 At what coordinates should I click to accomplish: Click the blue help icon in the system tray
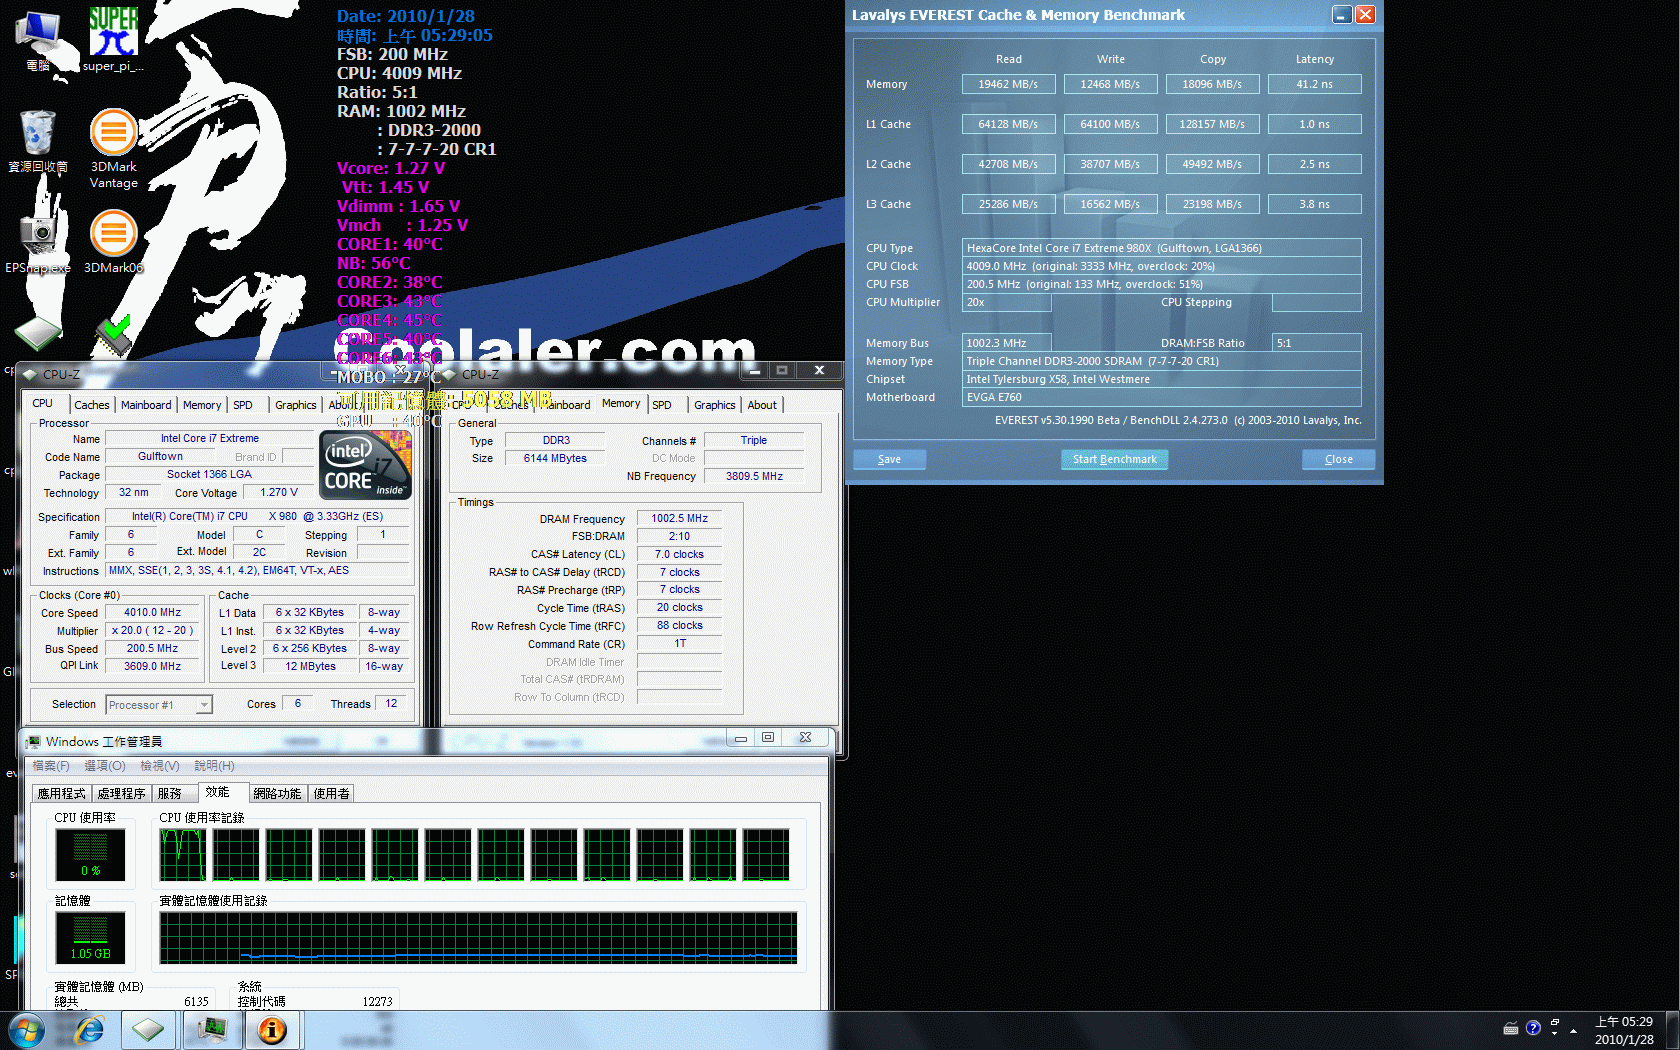point(1533,1028)
